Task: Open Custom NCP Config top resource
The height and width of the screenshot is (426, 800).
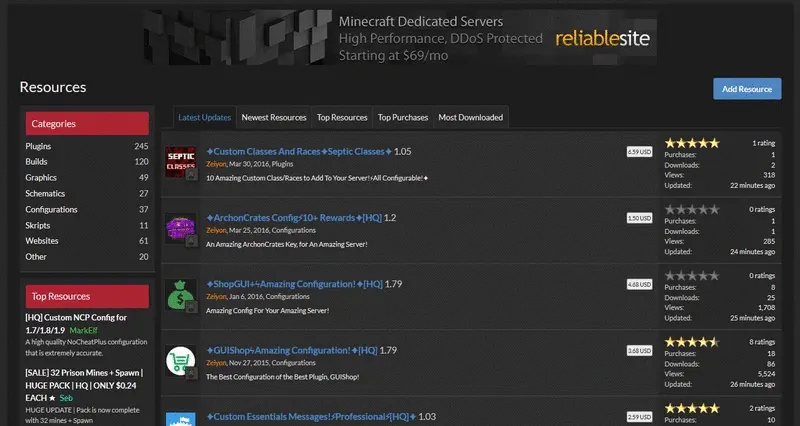Action: [76, 323]
